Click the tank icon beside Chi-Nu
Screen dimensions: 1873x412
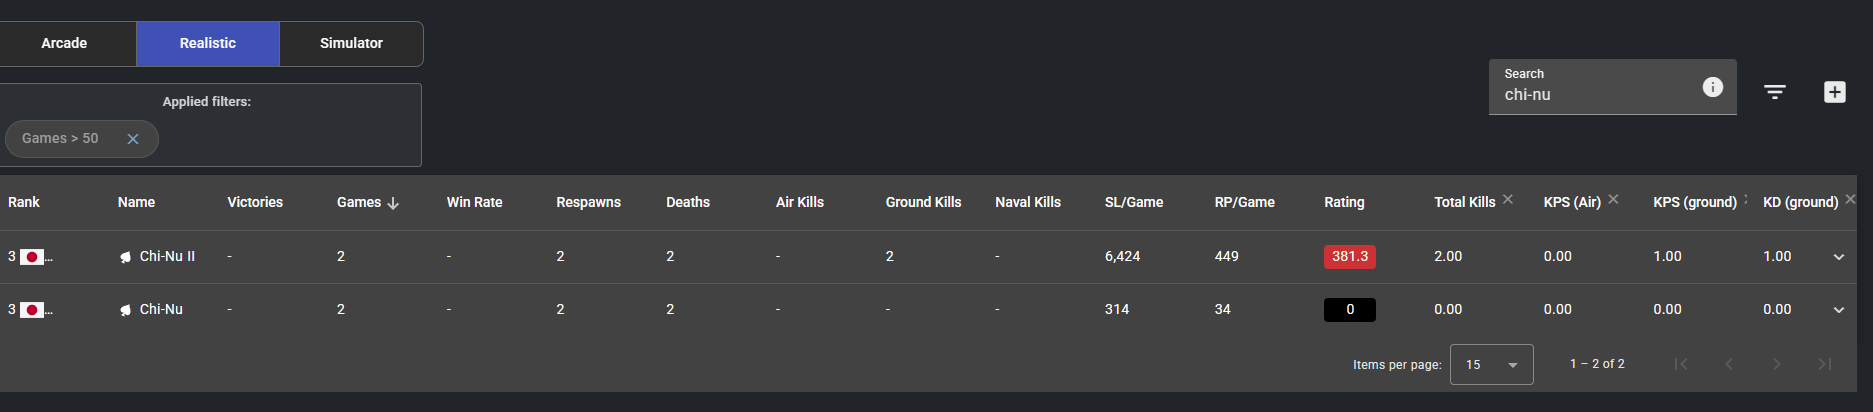click(x=125, y=310)
